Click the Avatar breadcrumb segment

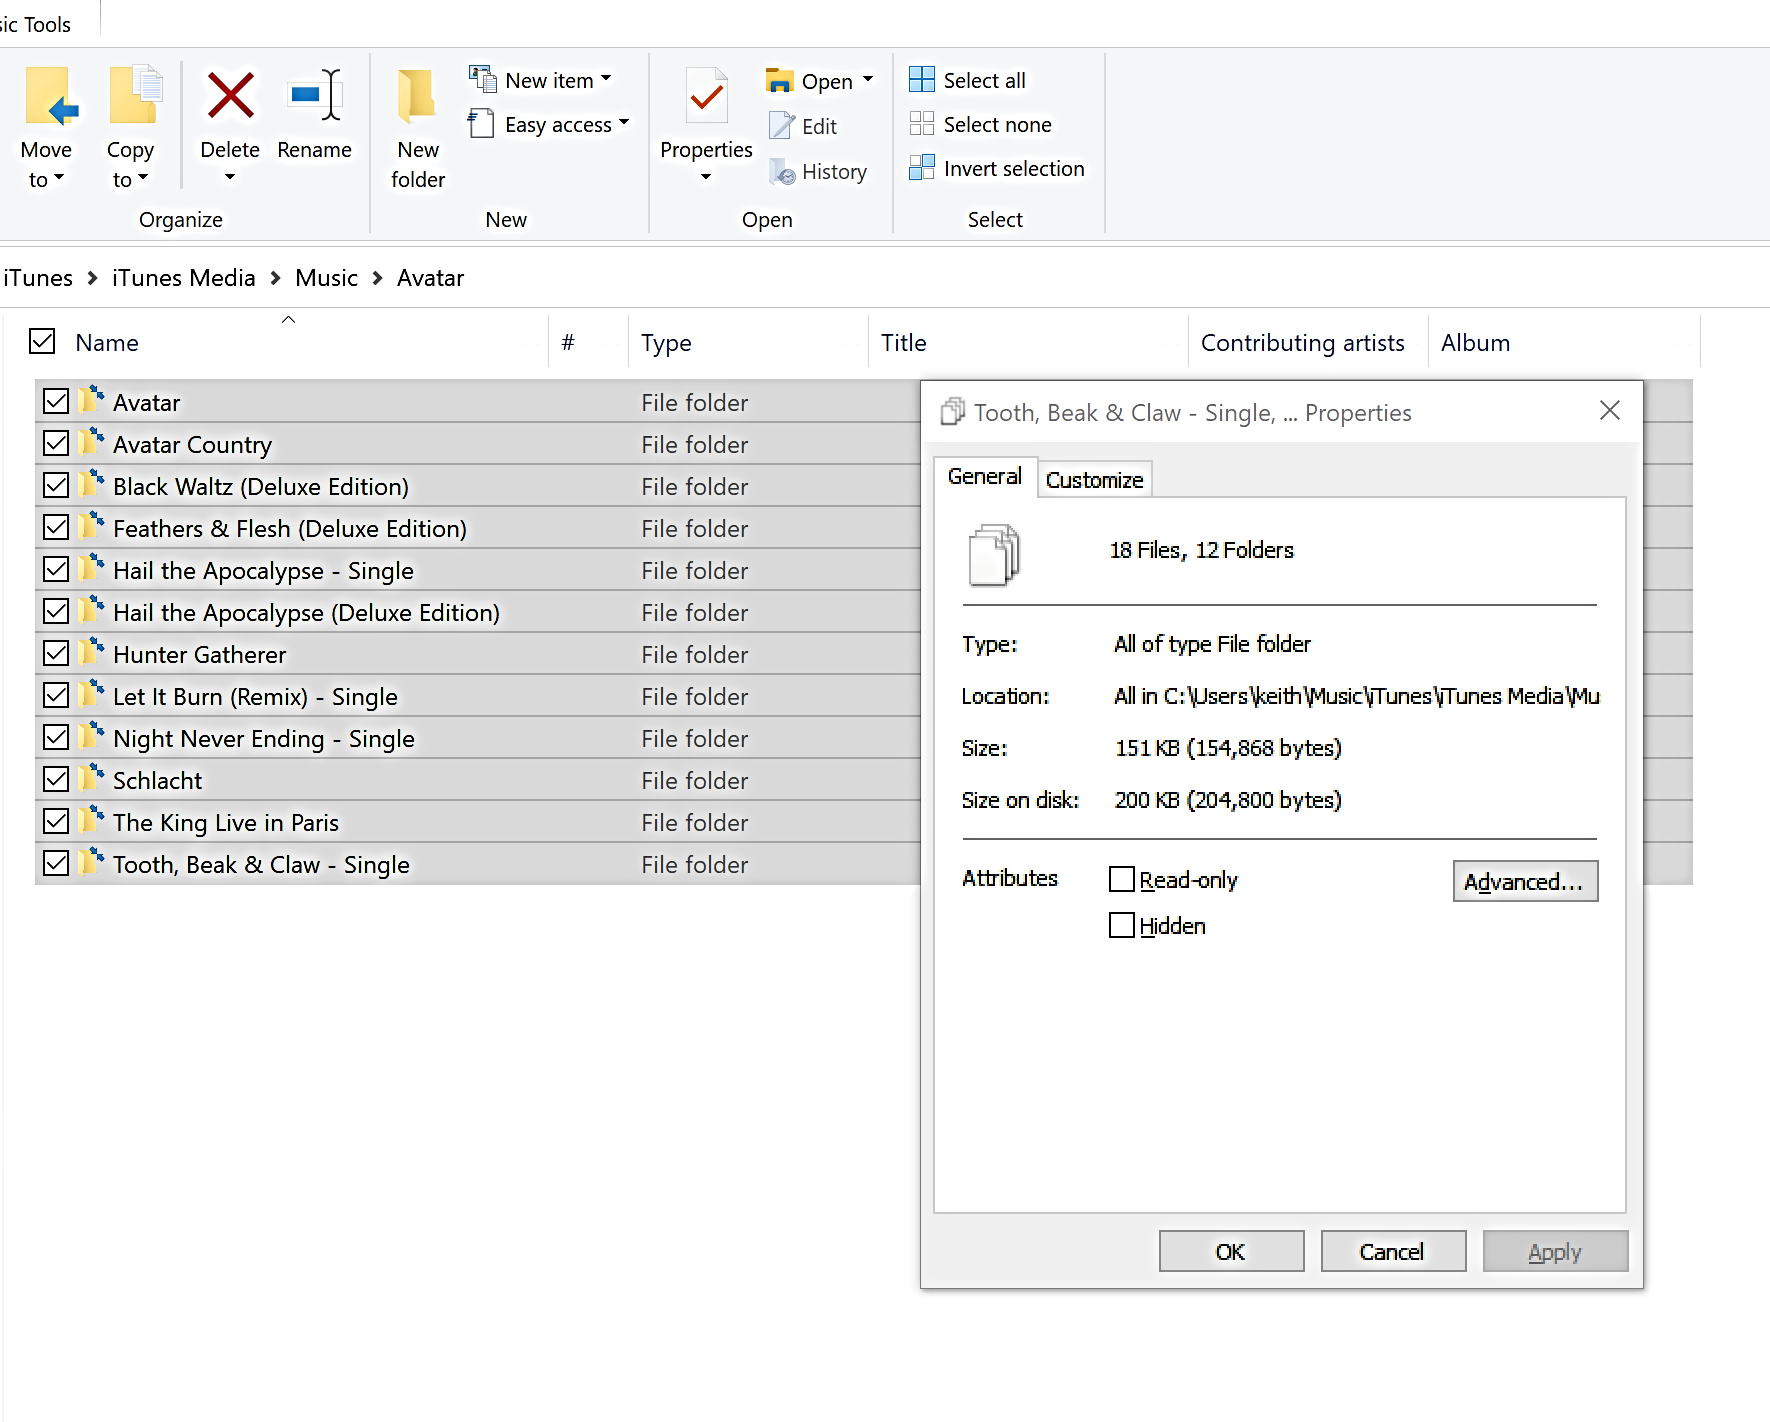tap(430, 278)
